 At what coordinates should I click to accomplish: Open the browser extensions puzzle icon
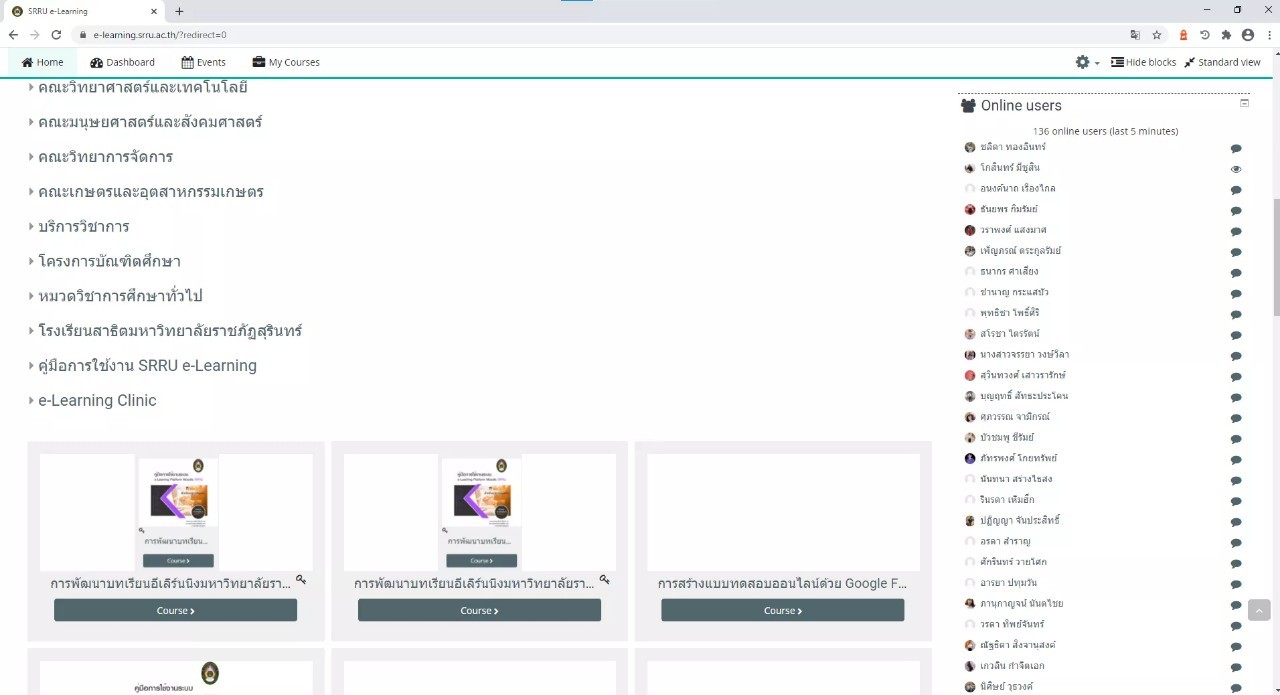pos(1226,35)
